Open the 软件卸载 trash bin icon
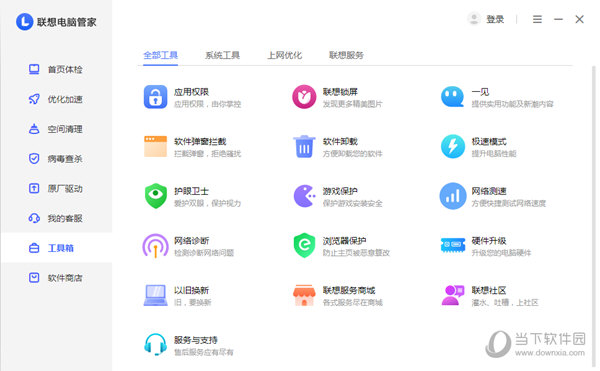The height and width of the screenshot is (371, 600). 304,146
